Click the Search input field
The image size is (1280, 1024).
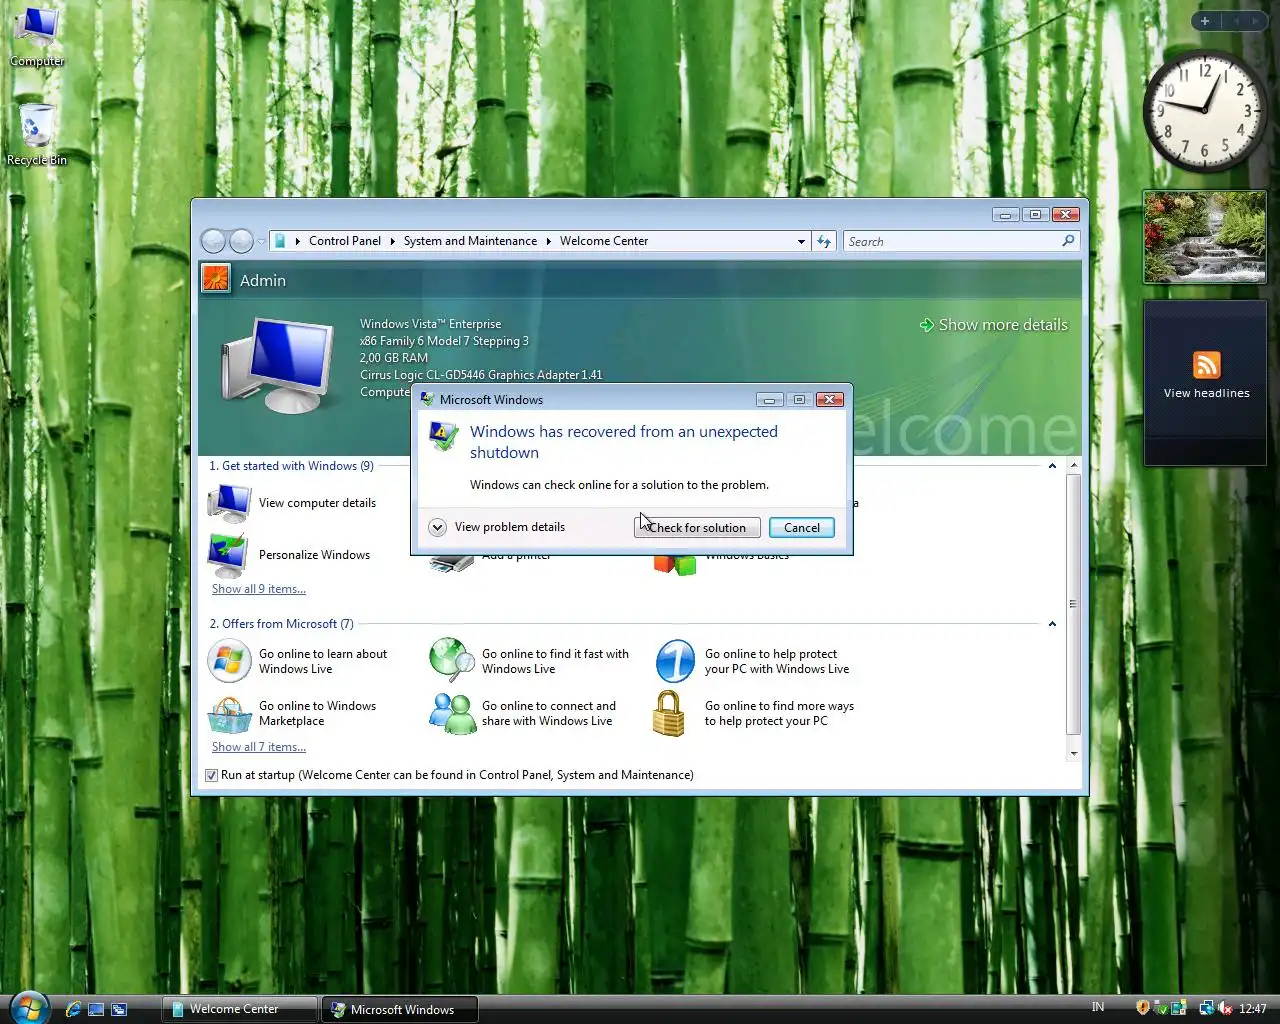tap(951, 241)
